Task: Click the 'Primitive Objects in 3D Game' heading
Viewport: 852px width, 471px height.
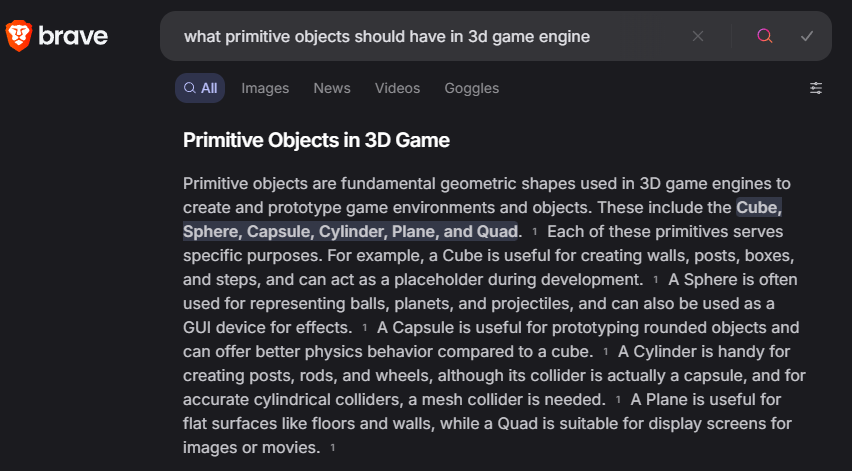Action: tap(316, 140)
